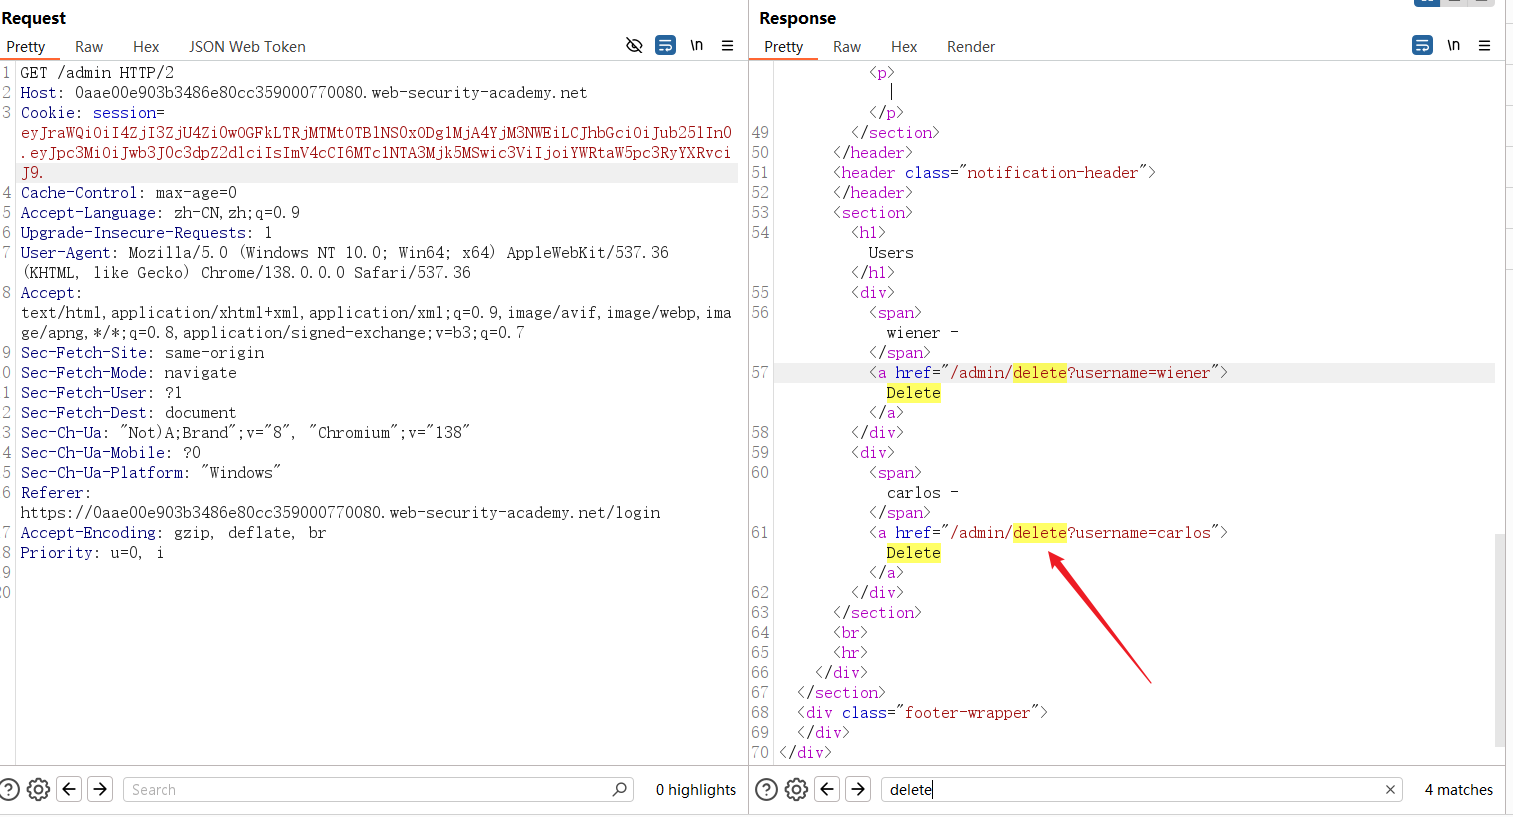Open the JSON Web Token tab

pyautogui.click(x=247, y=47)
